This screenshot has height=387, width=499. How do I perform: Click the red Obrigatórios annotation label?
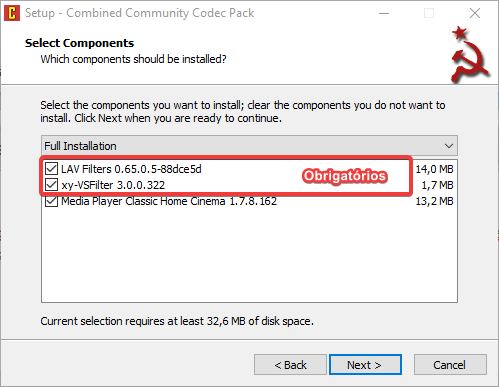click(x=345, y=176)
